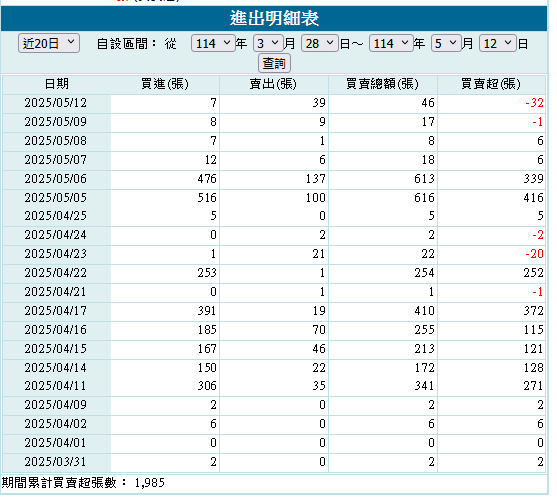Click the red -2 net value
This screenshot has width=557, height=499.
pos(538,235)
